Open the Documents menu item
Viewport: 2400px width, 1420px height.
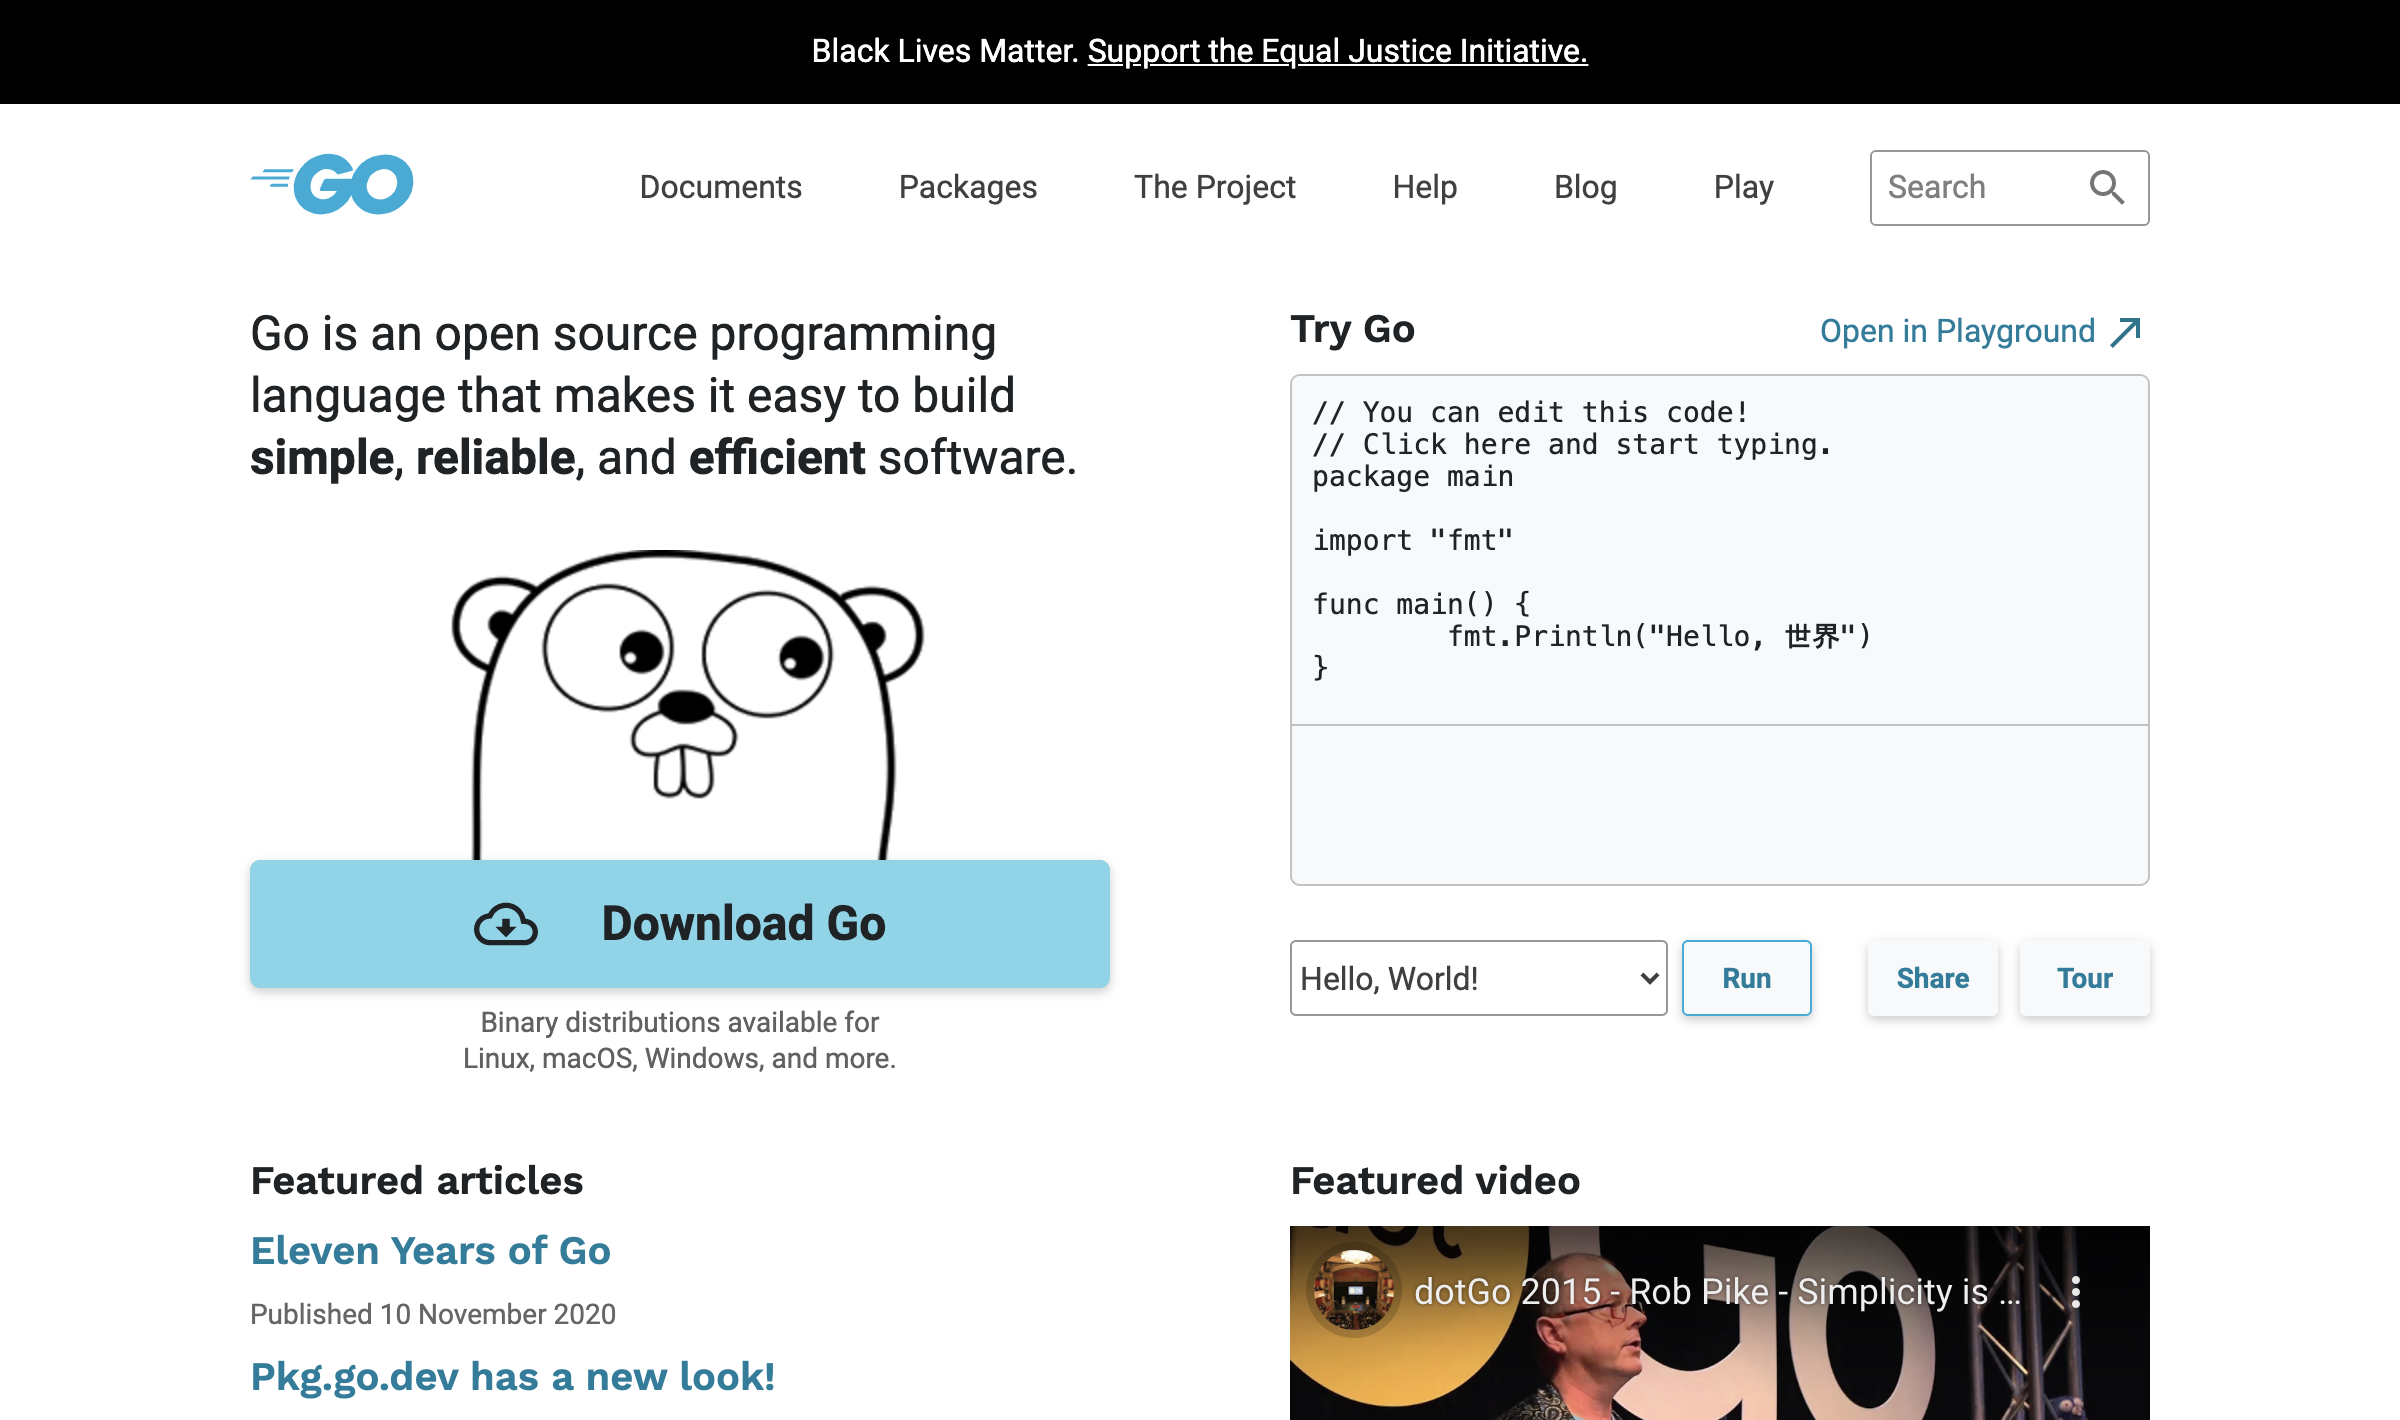coord(720,187)
